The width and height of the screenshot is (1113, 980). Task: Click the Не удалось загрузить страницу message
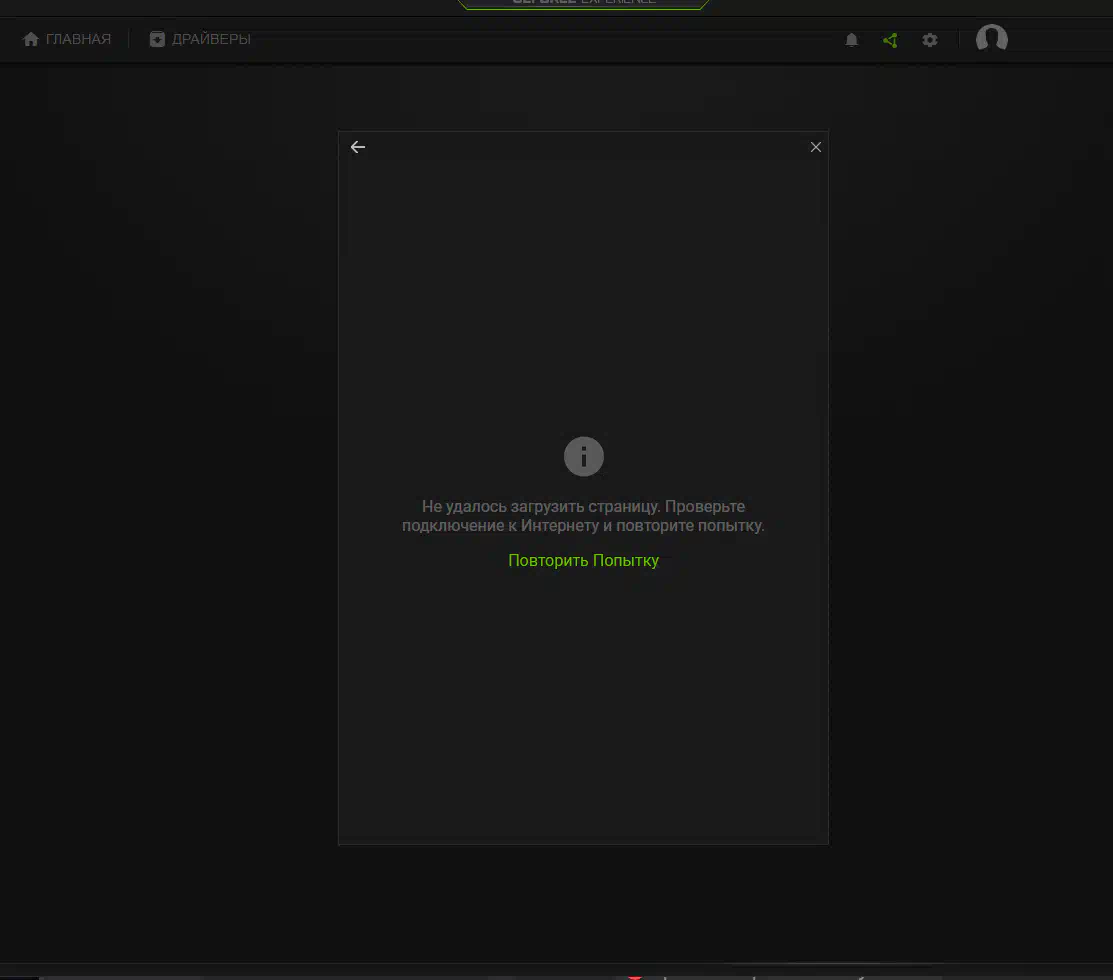(x=583, y=516)
